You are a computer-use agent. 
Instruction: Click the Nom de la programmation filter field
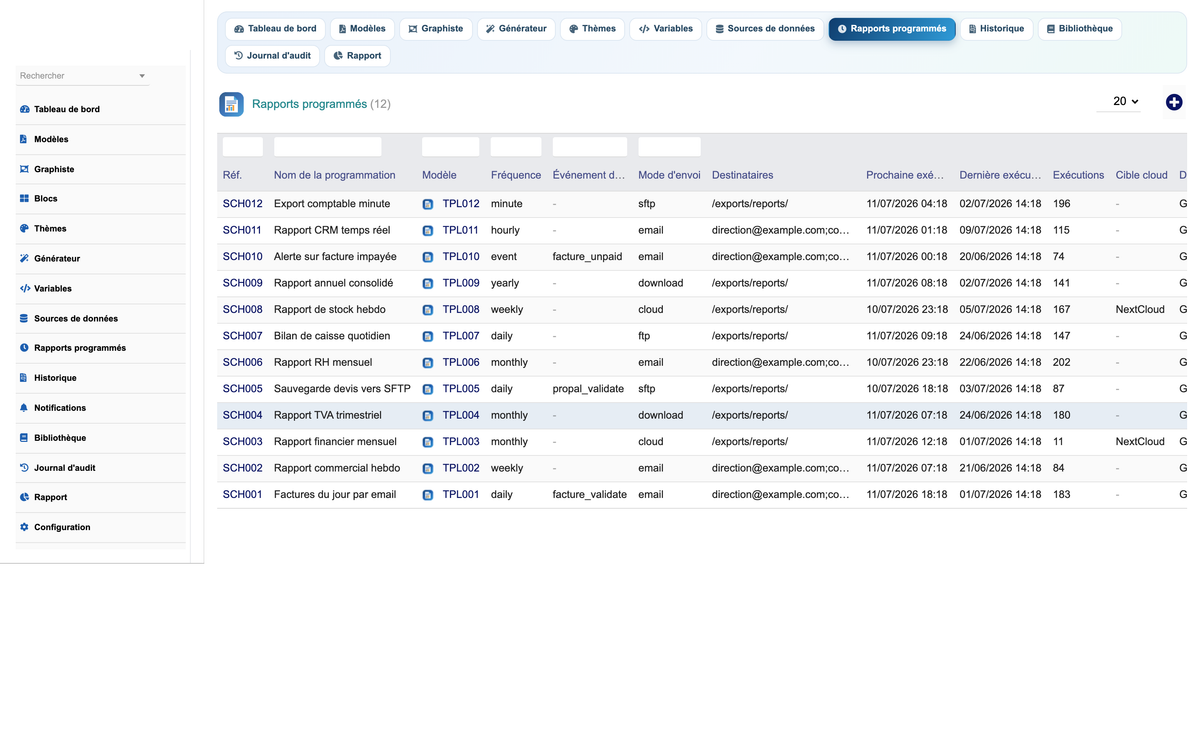pos(328,147)
